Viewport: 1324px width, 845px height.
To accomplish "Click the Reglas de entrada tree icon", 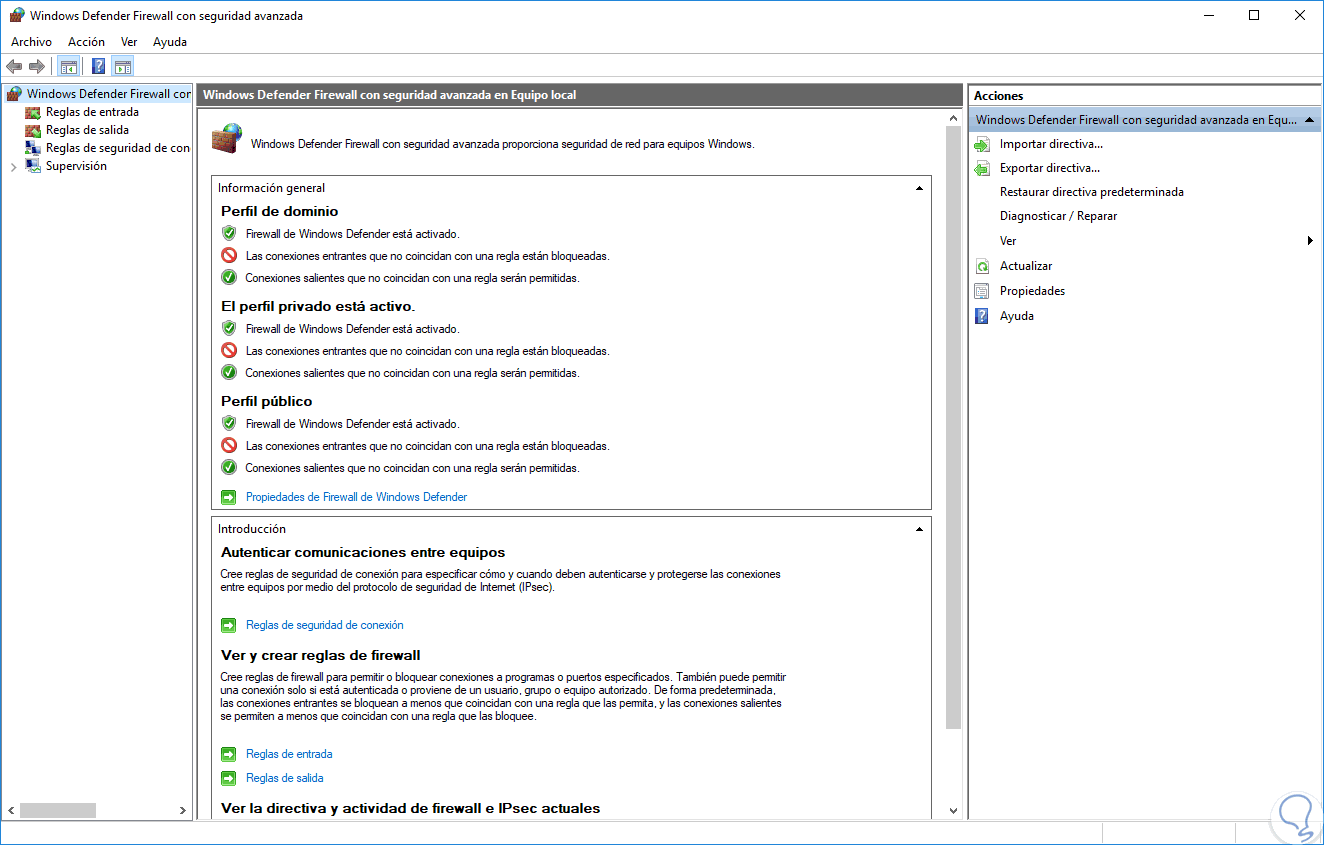I will tap(33, 112).
